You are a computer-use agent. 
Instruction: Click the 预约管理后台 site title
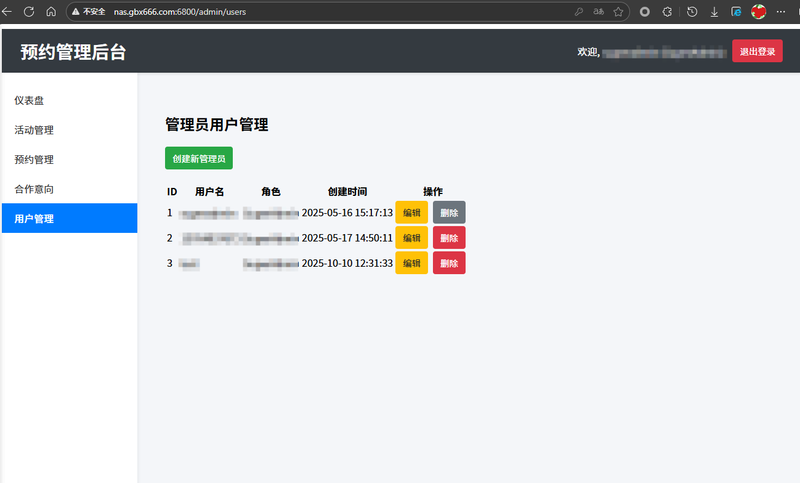pyautogui.click(x=73, y=52)
